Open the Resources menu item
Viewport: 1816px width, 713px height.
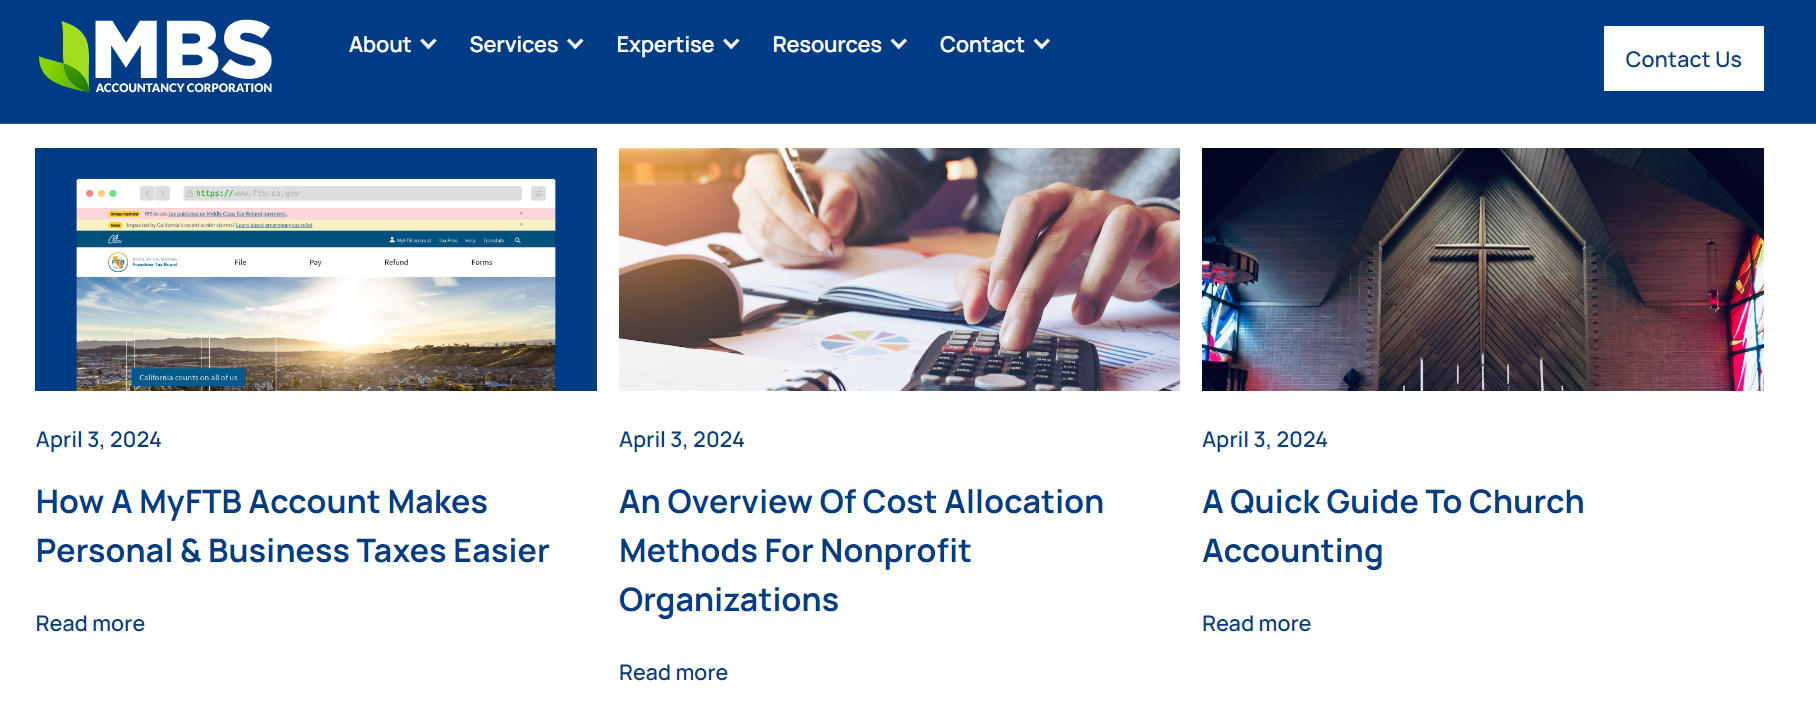coord(826,44)
